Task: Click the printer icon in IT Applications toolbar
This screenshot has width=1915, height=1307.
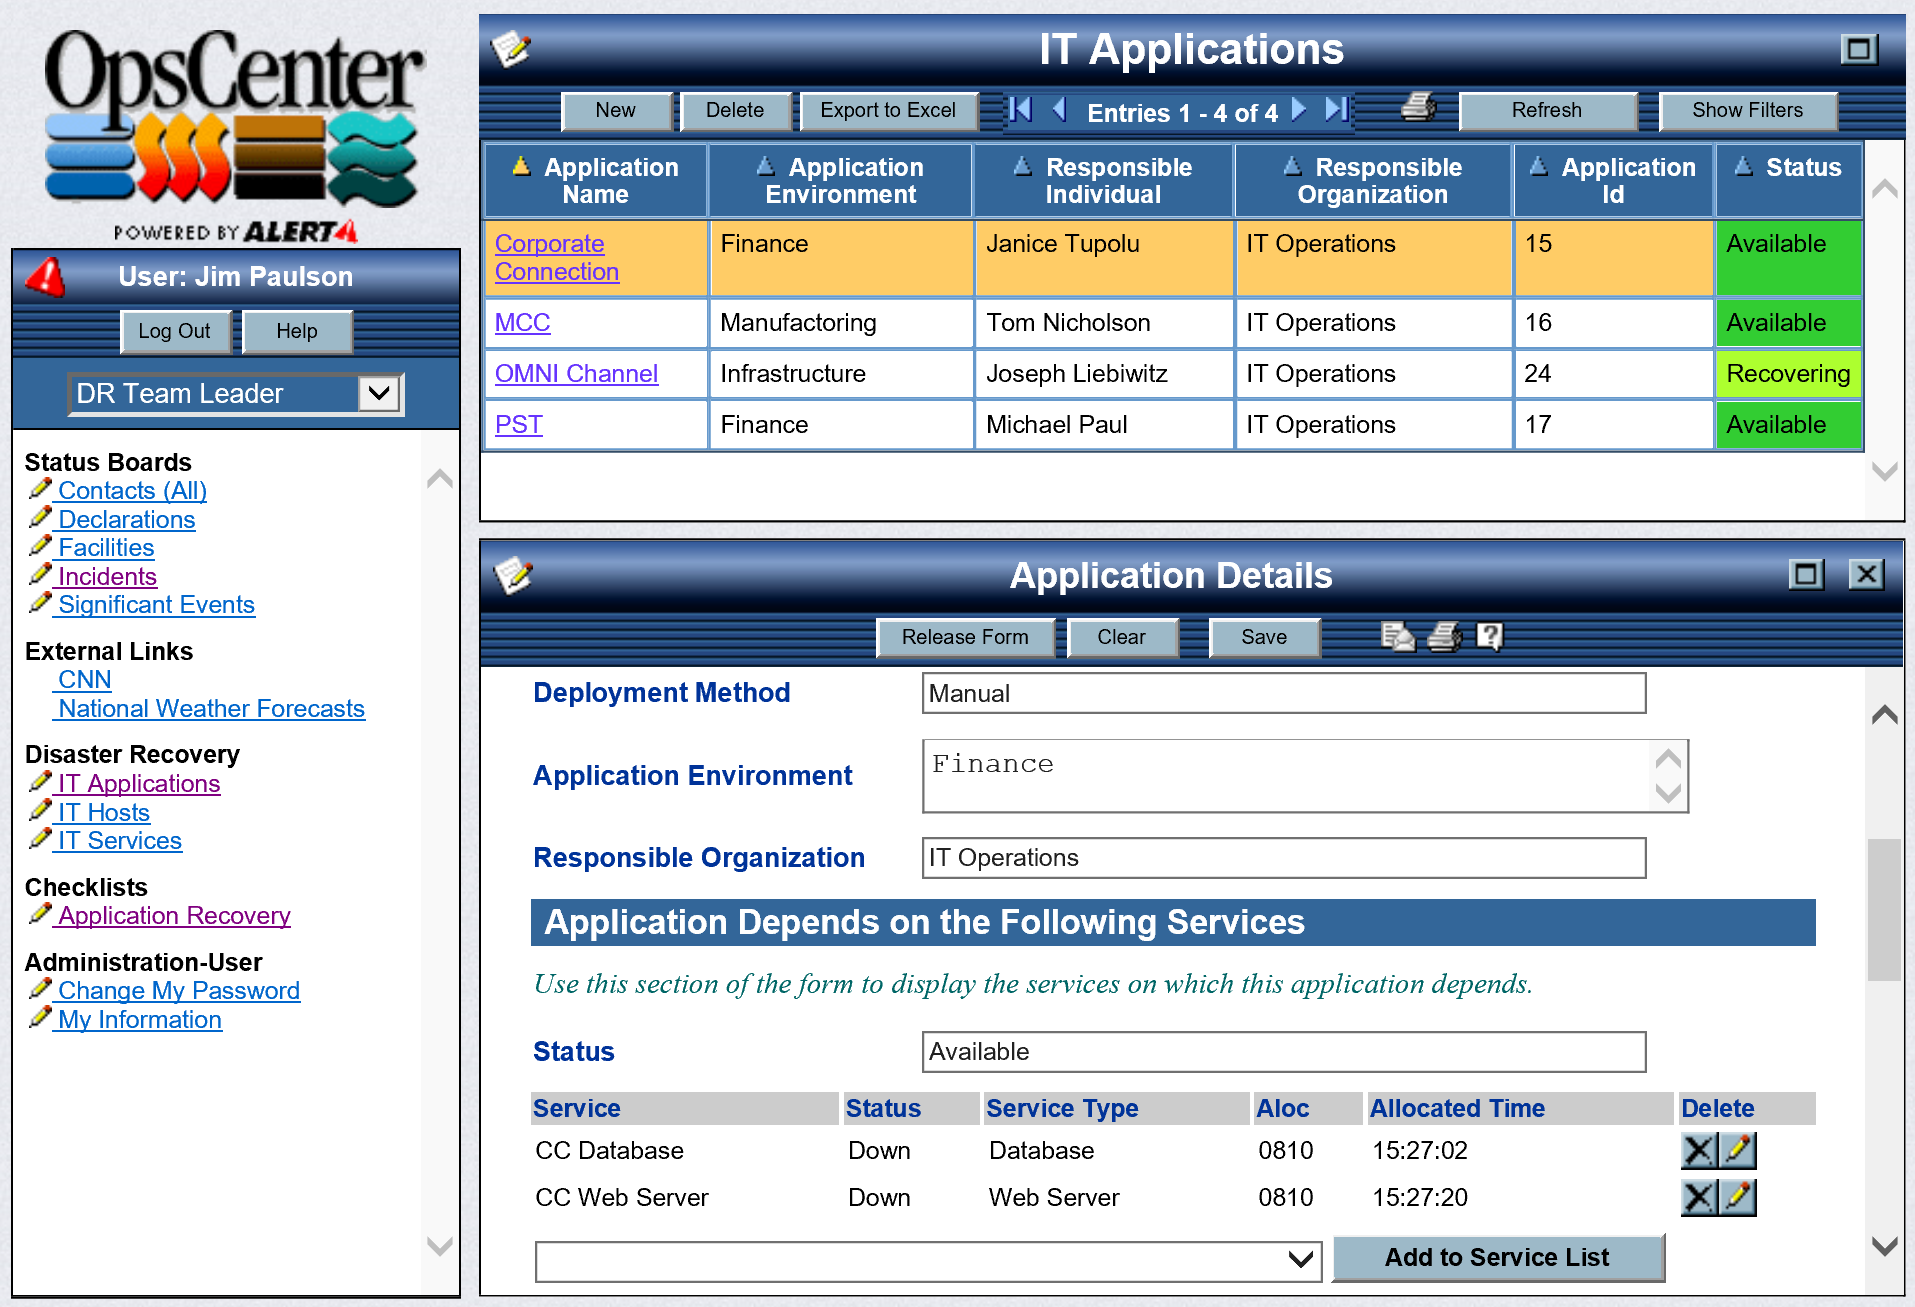Action: pos(1418,108)
